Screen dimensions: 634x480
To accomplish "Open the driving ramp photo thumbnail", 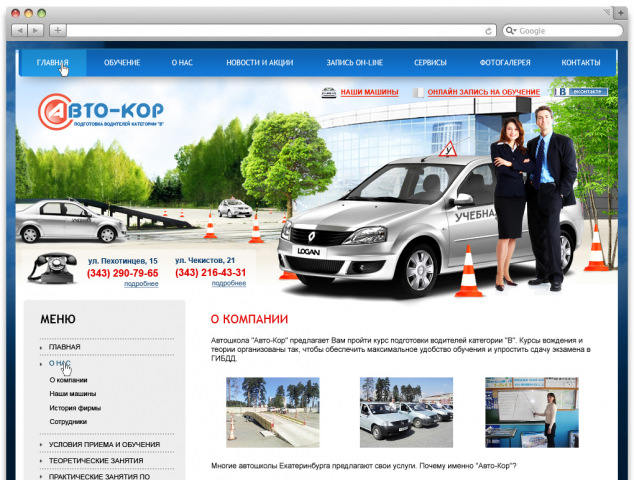I will pyautogui.click(x=273, y=412).
